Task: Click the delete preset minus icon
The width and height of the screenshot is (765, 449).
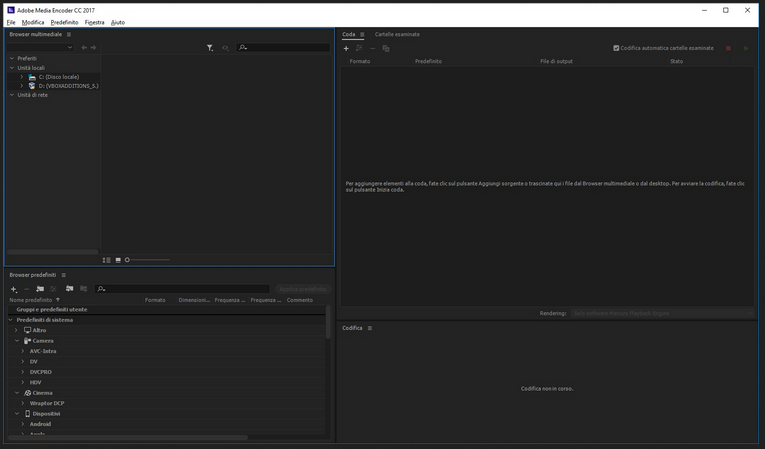Action: coord(26,289)
